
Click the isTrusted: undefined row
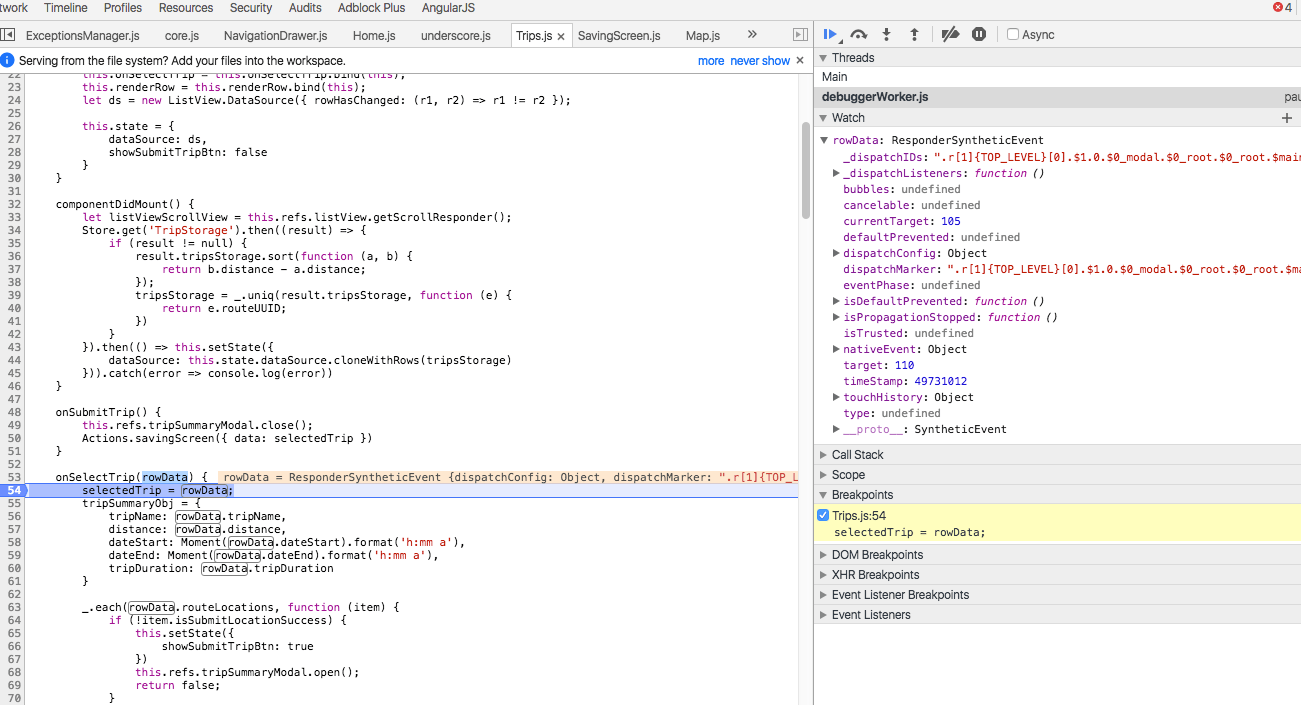tap(908, 333)
